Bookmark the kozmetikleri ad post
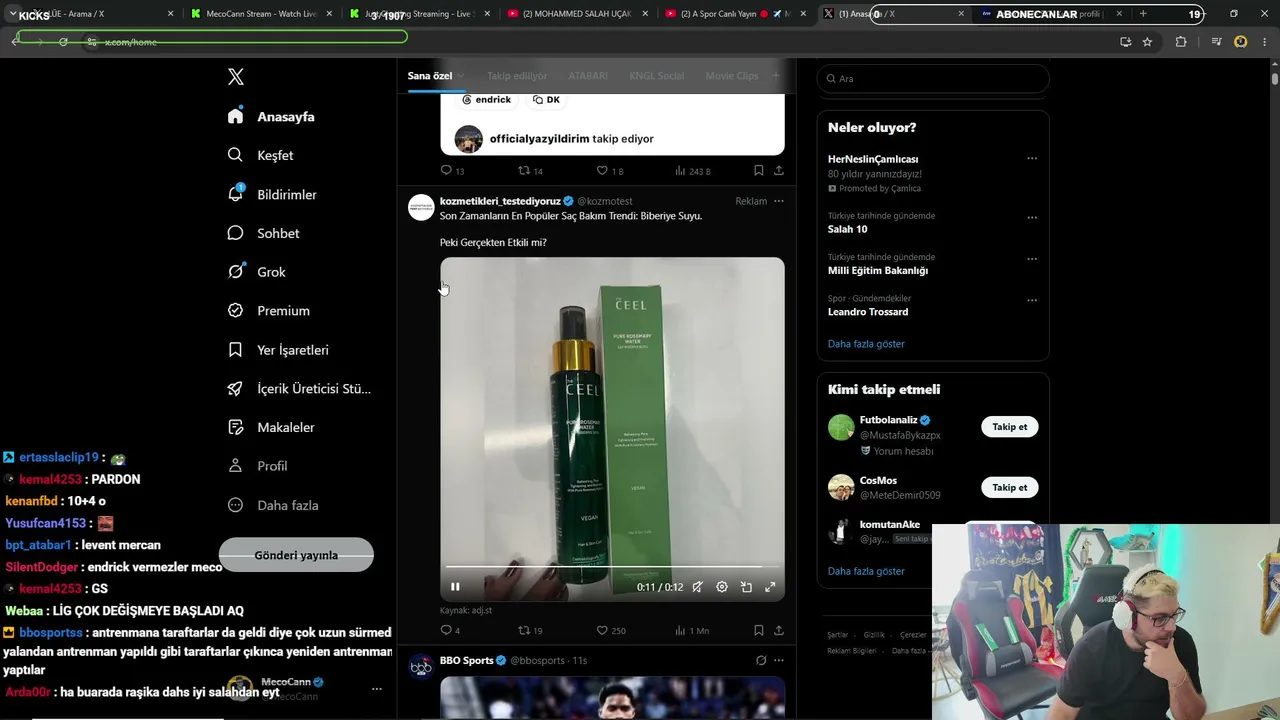The height and width of the screenshot is (720, 1280). click(x=759, y=631)
